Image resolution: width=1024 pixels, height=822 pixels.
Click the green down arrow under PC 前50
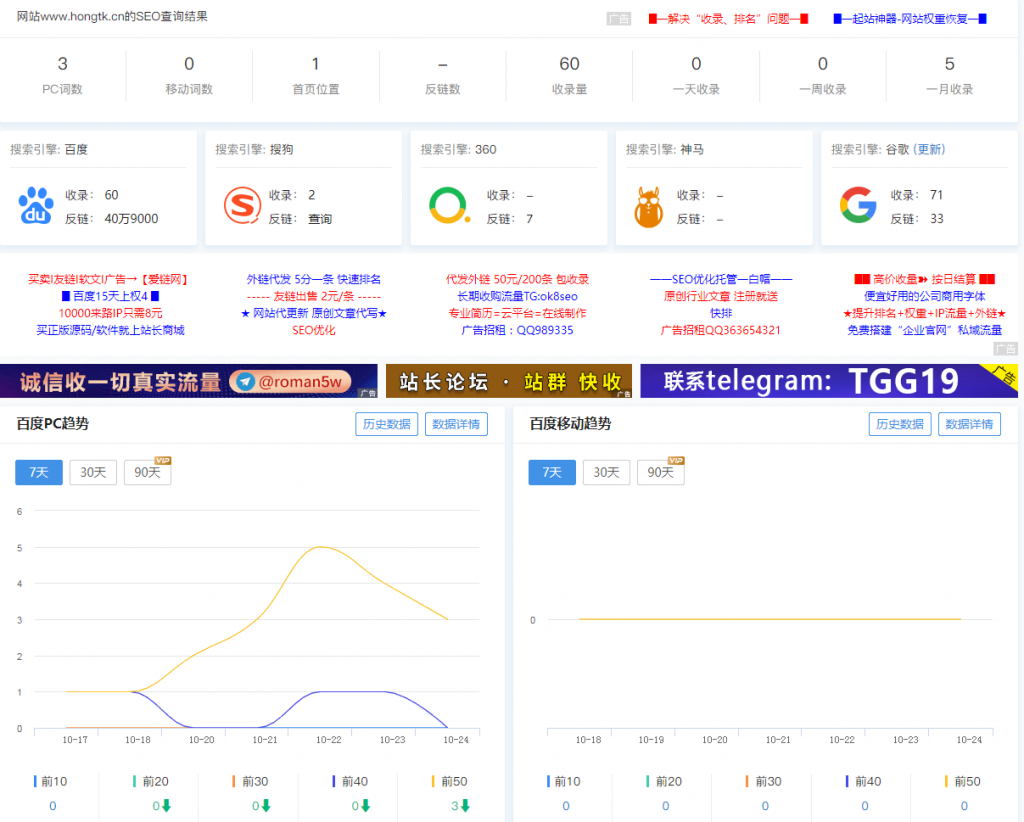465,806
